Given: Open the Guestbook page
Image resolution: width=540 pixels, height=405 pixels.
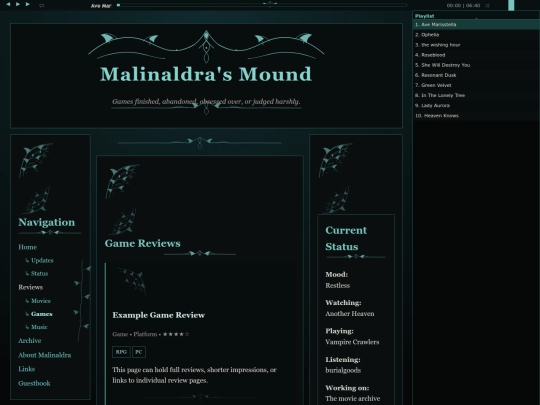Looking at the screenshot, I should click(34, 383).
